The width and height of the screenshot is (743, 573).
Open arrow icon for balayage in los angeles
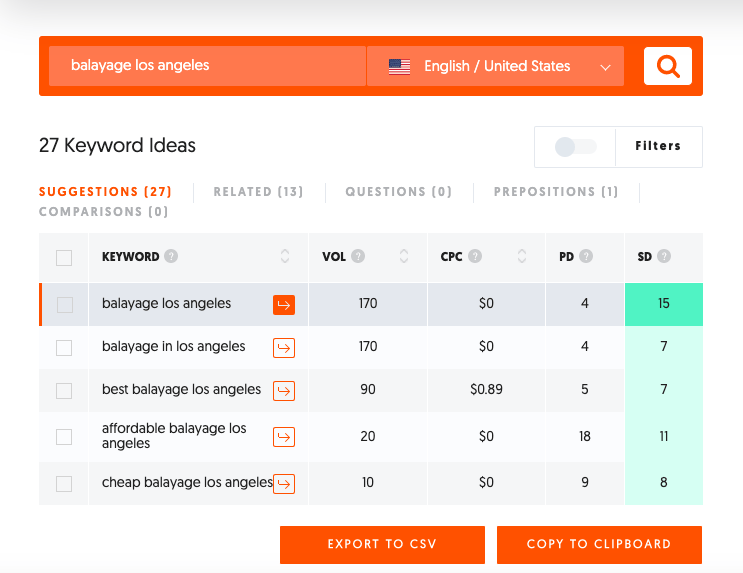pyautogui.click(x=284, y=348)
